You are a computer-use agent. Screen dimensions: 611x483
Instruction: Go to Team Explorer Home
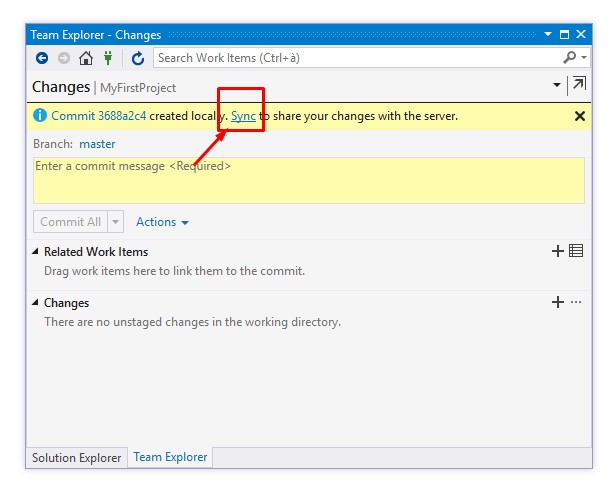pyautogui.click(x=86, y=59)
